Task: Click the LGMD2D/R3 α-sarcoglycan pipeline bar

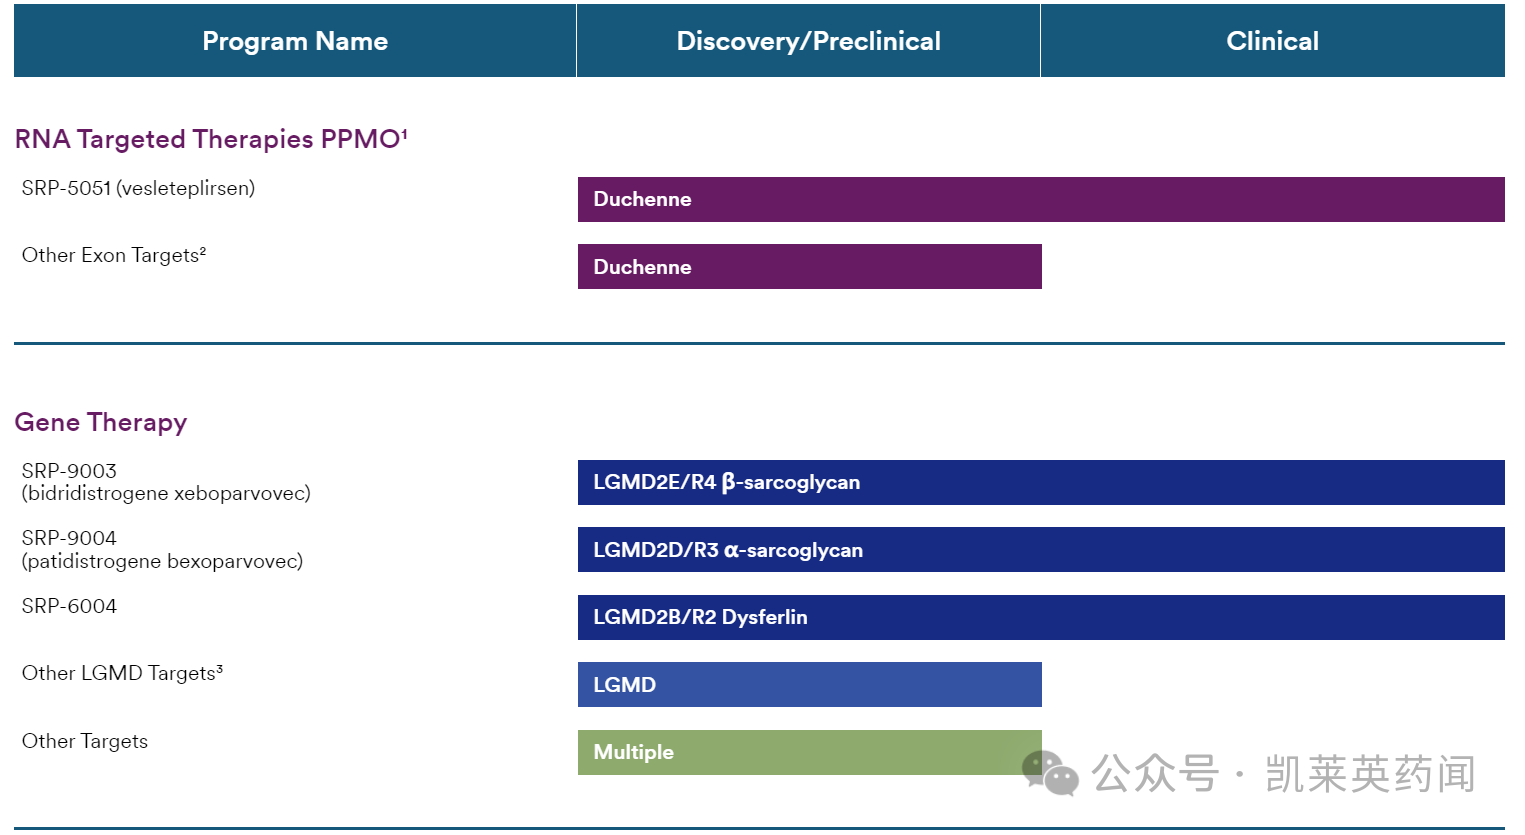Action: coord(1041,550)
